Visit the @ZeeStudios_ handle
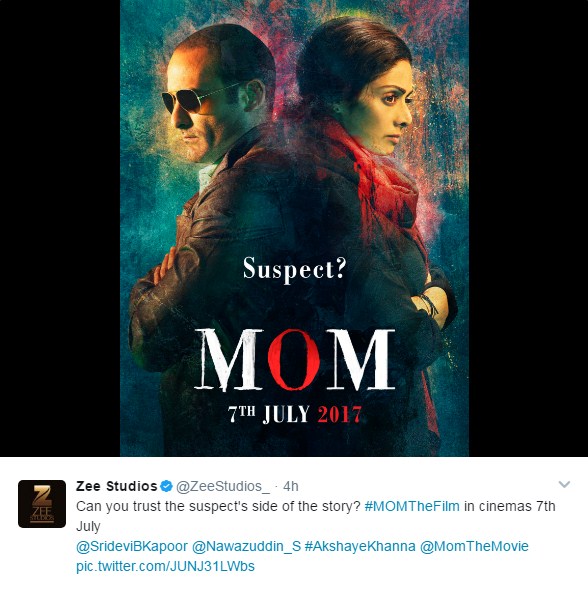This screenshot has width=588, height=591. [x=223, y=487]
